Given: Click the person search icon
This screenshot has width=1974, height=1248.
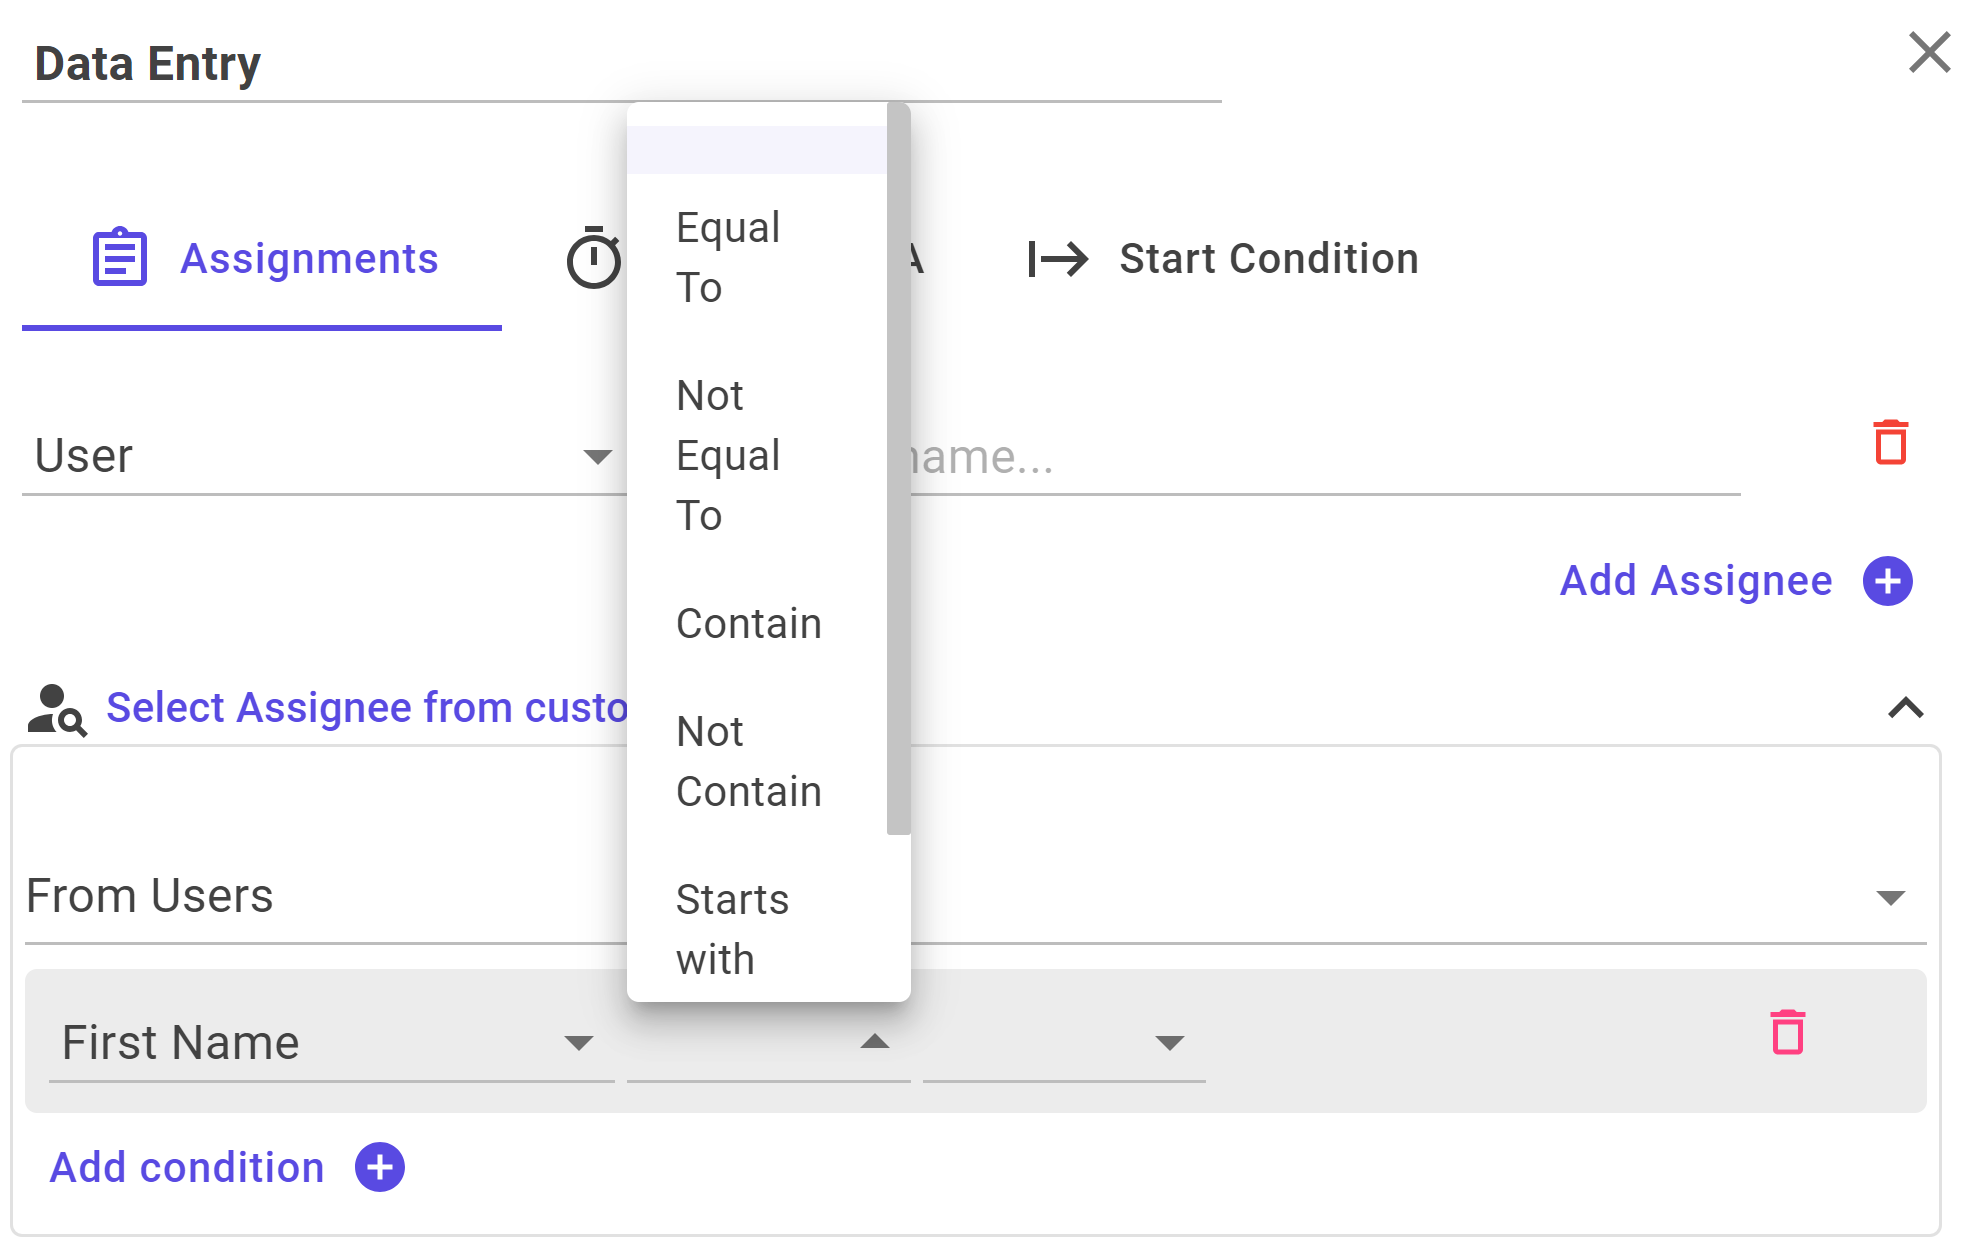Looking at the screenshot, I should pos(57,709).
